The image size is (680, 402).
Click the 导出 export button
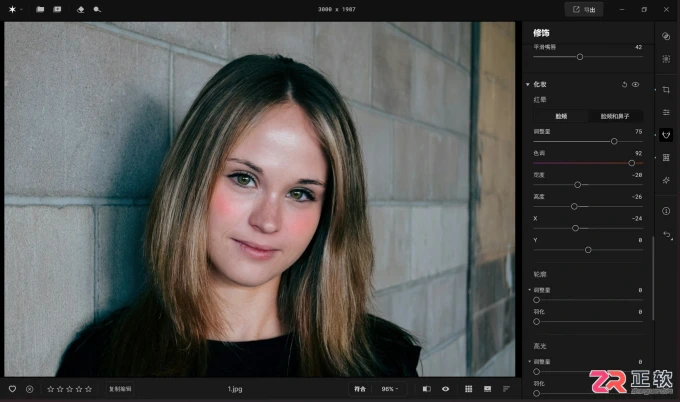tap(584, 10)
